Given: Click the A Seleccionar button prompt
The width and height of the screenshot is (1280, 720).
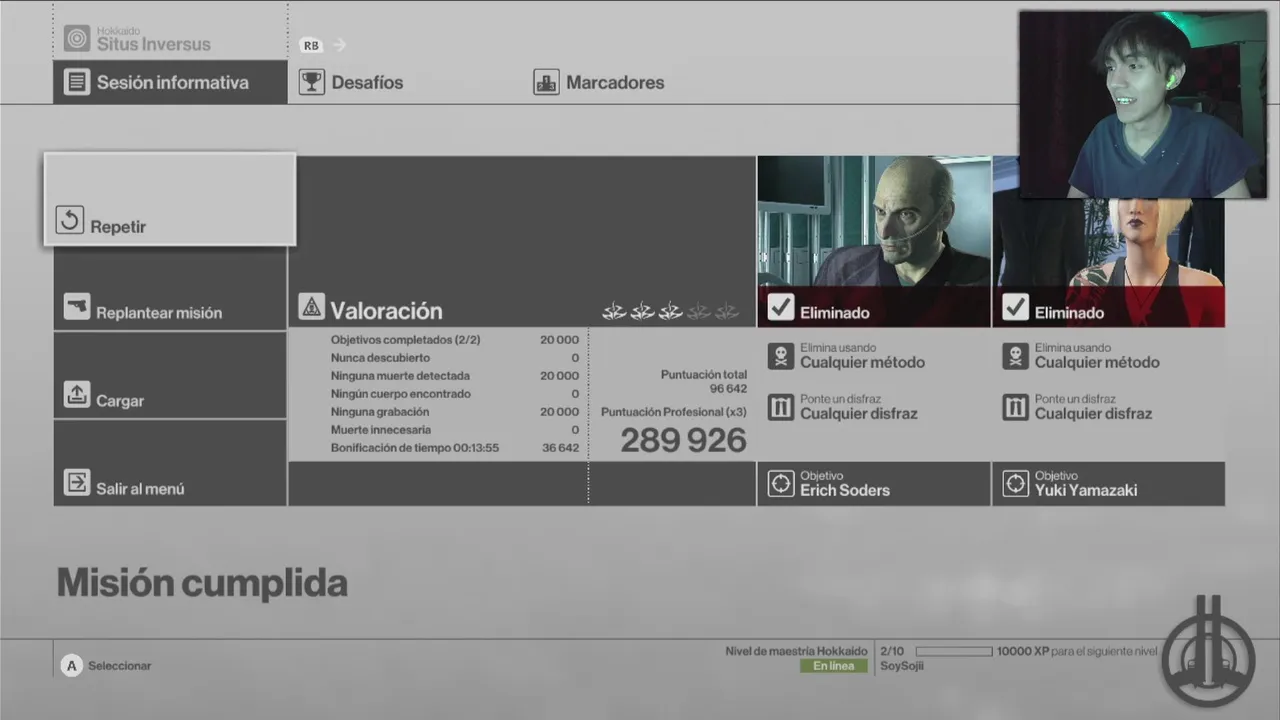Looking at the screenshot, I should [x=107, y=665].
